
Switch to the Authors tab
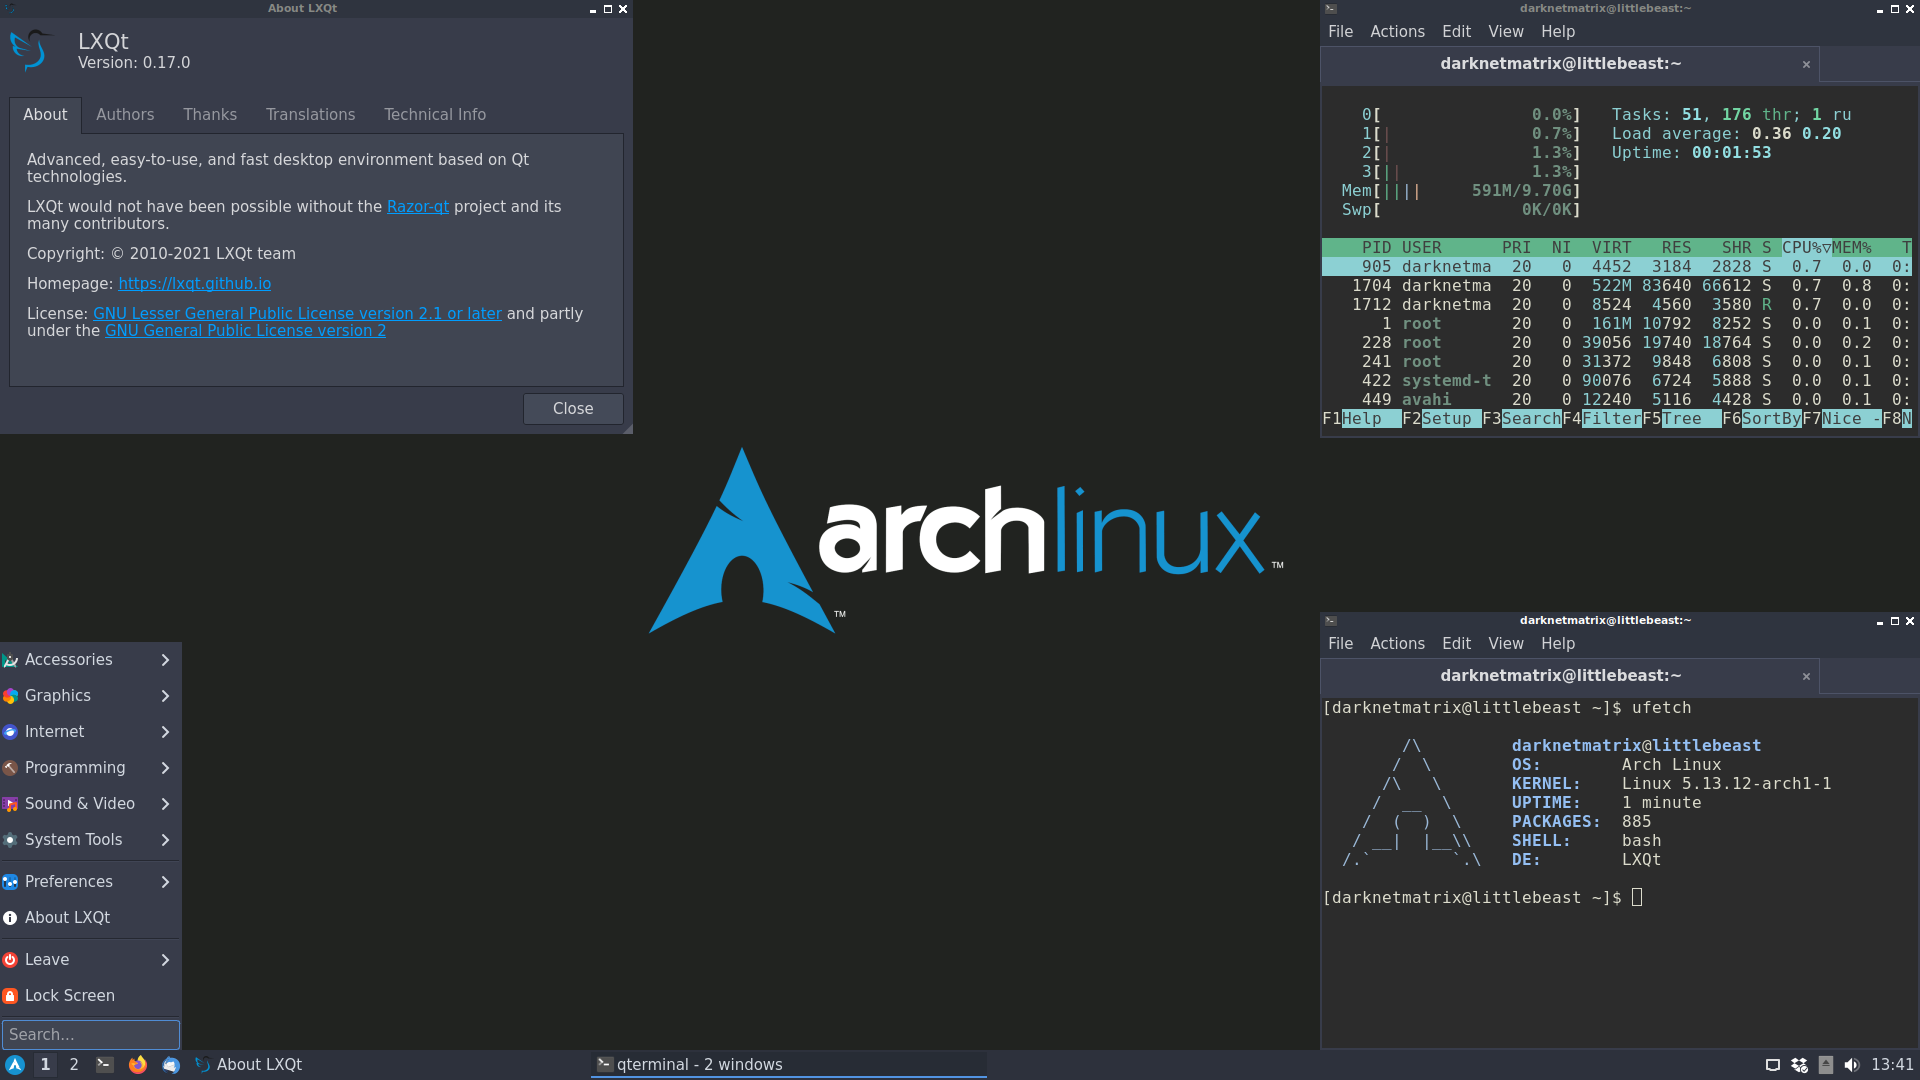point(125,115)
